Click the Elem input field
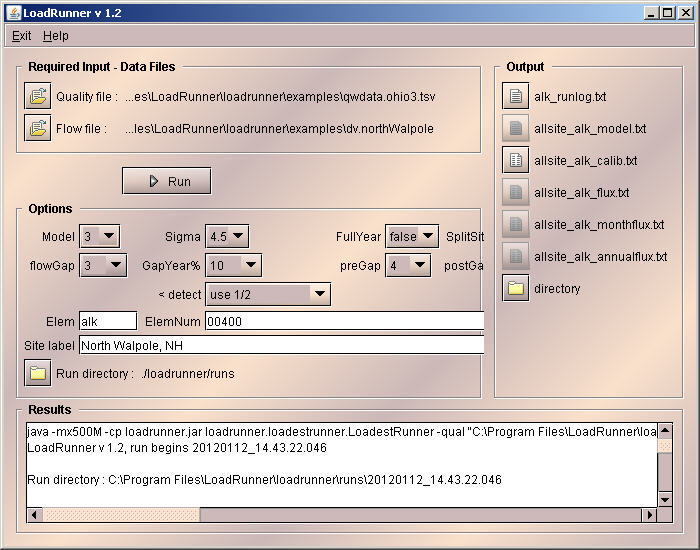 108,321
